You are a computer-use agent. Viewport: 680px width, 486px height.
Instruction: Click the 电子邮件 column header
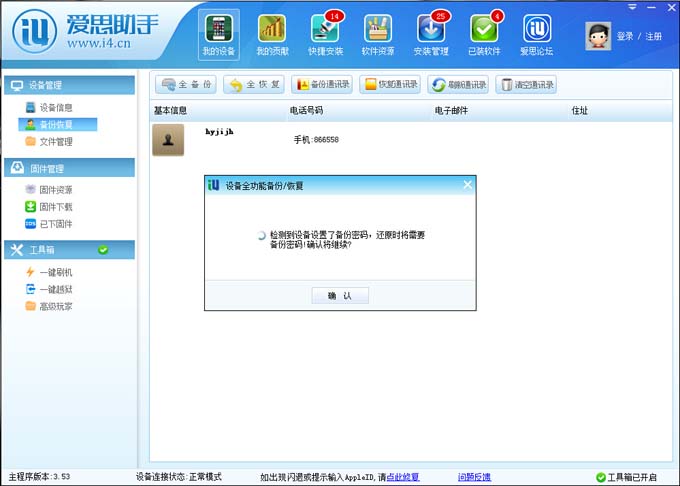pyautogui.click(x=451, y=111)
